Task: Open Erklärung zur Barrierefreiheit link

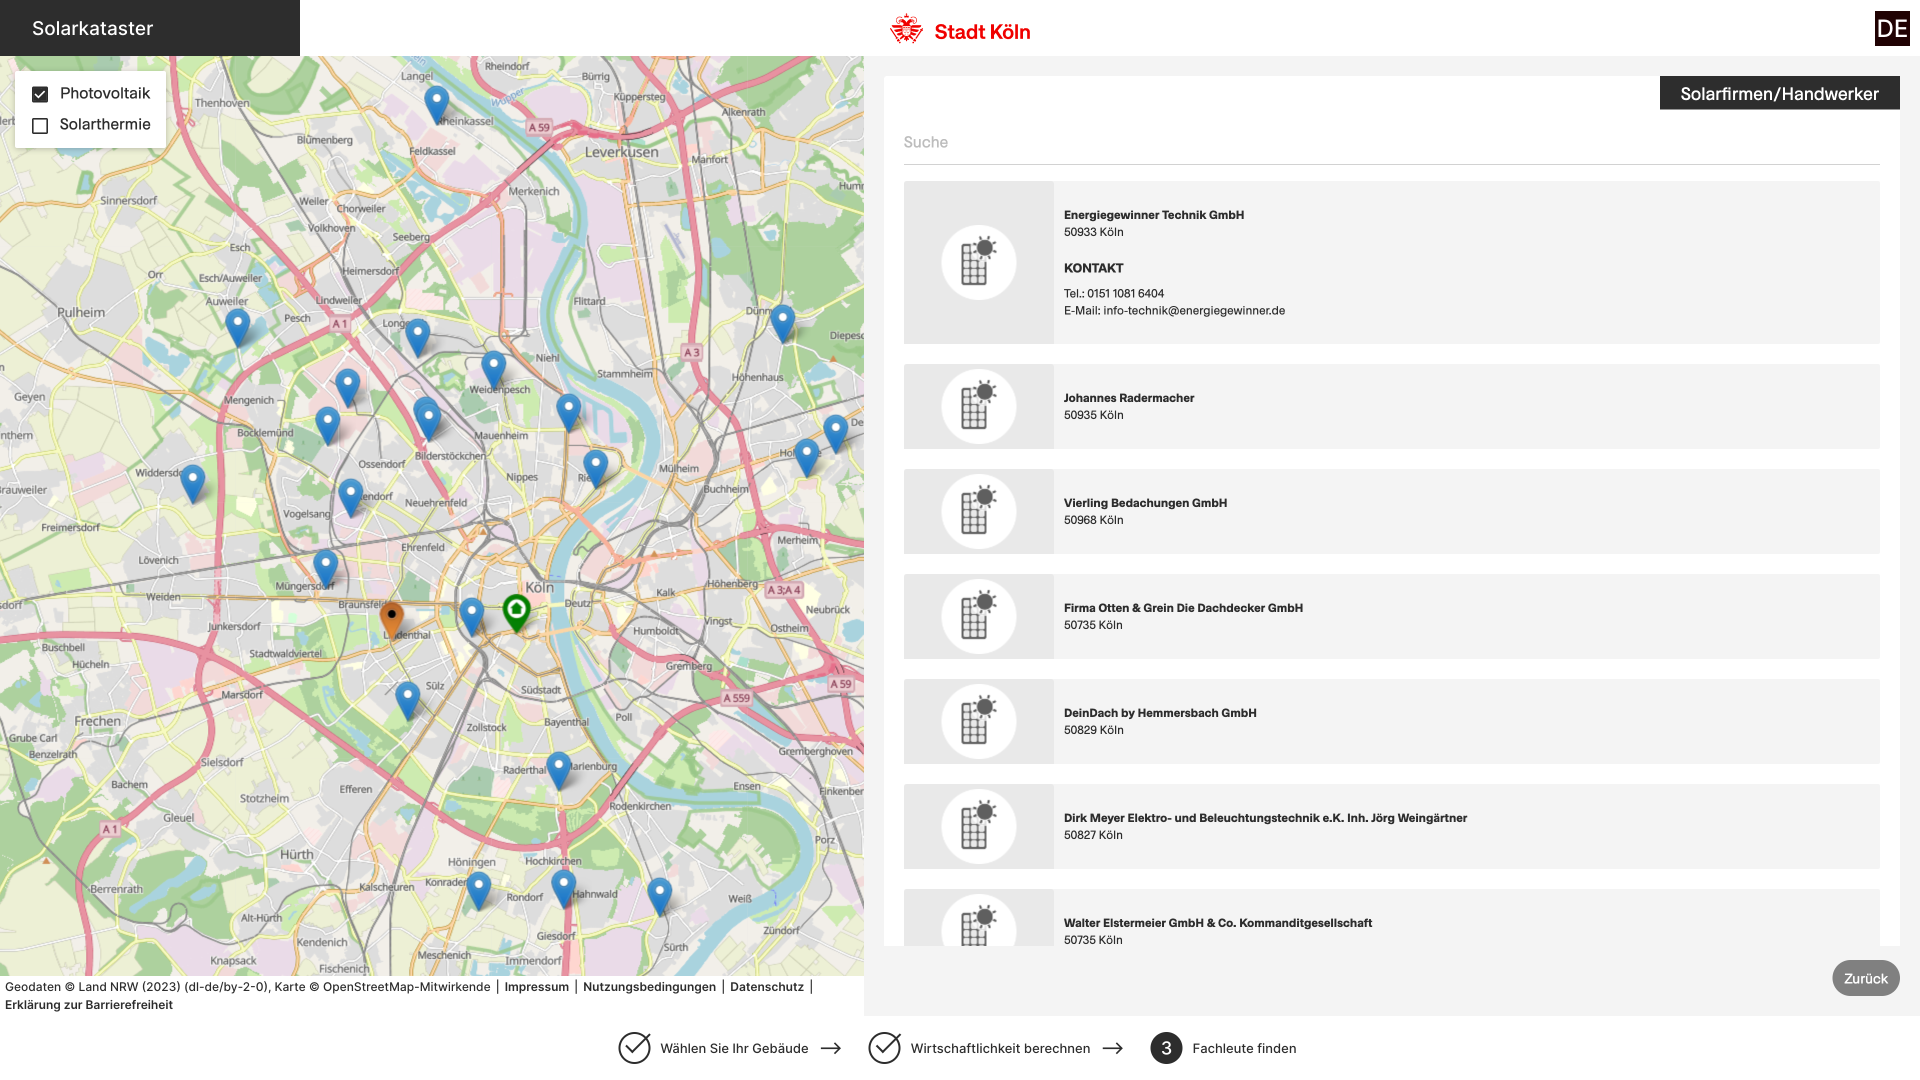Action: (89, 1005)
